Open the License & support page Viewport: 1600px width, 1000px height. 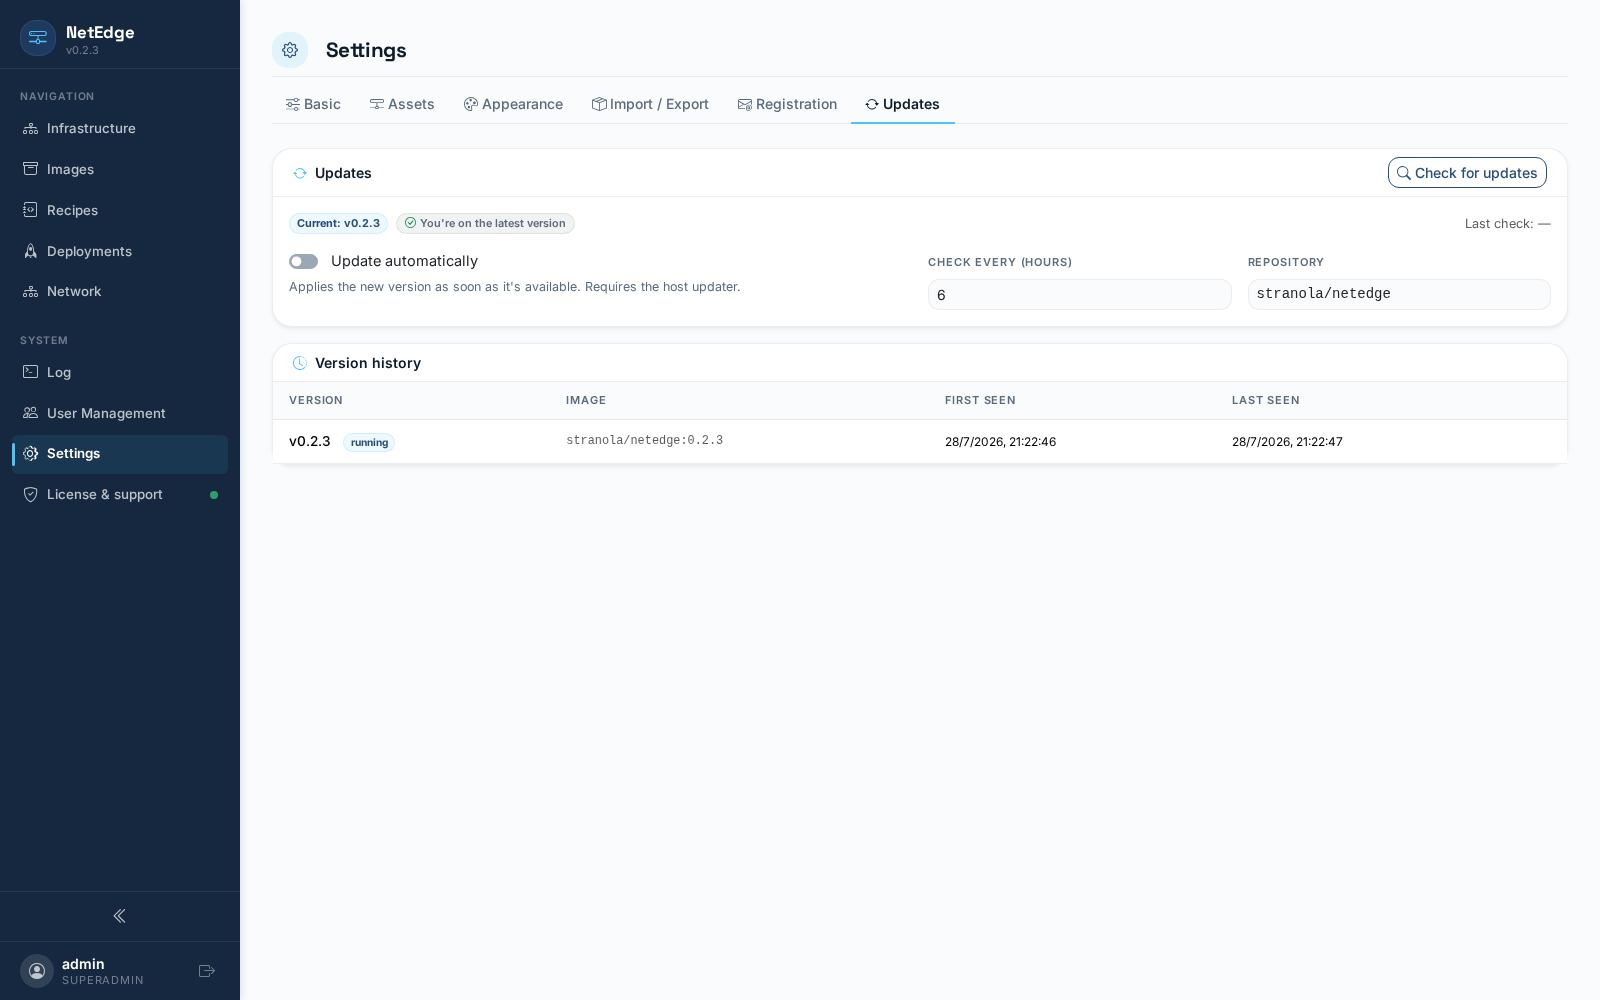tap(120, 494)
